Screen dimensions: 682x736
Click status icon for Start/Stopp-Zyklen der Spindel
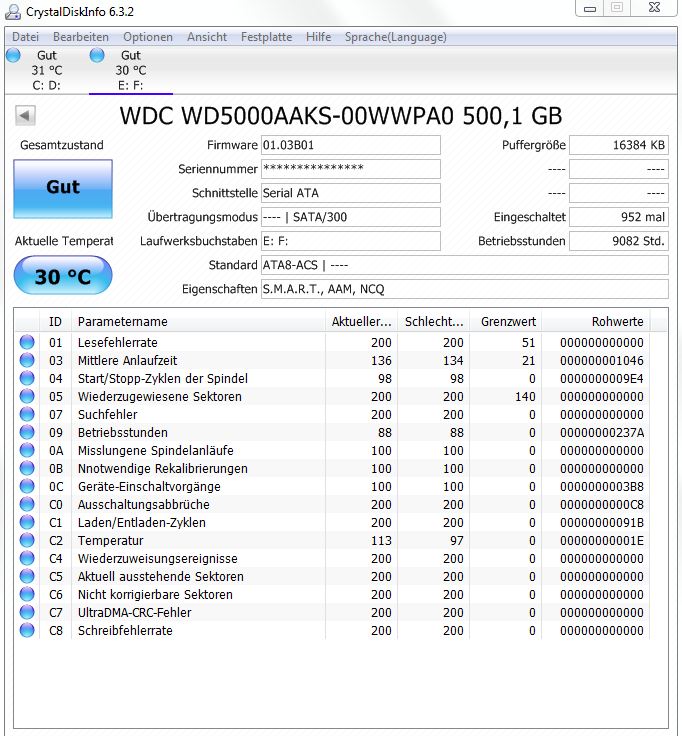(x=27, y=378)
